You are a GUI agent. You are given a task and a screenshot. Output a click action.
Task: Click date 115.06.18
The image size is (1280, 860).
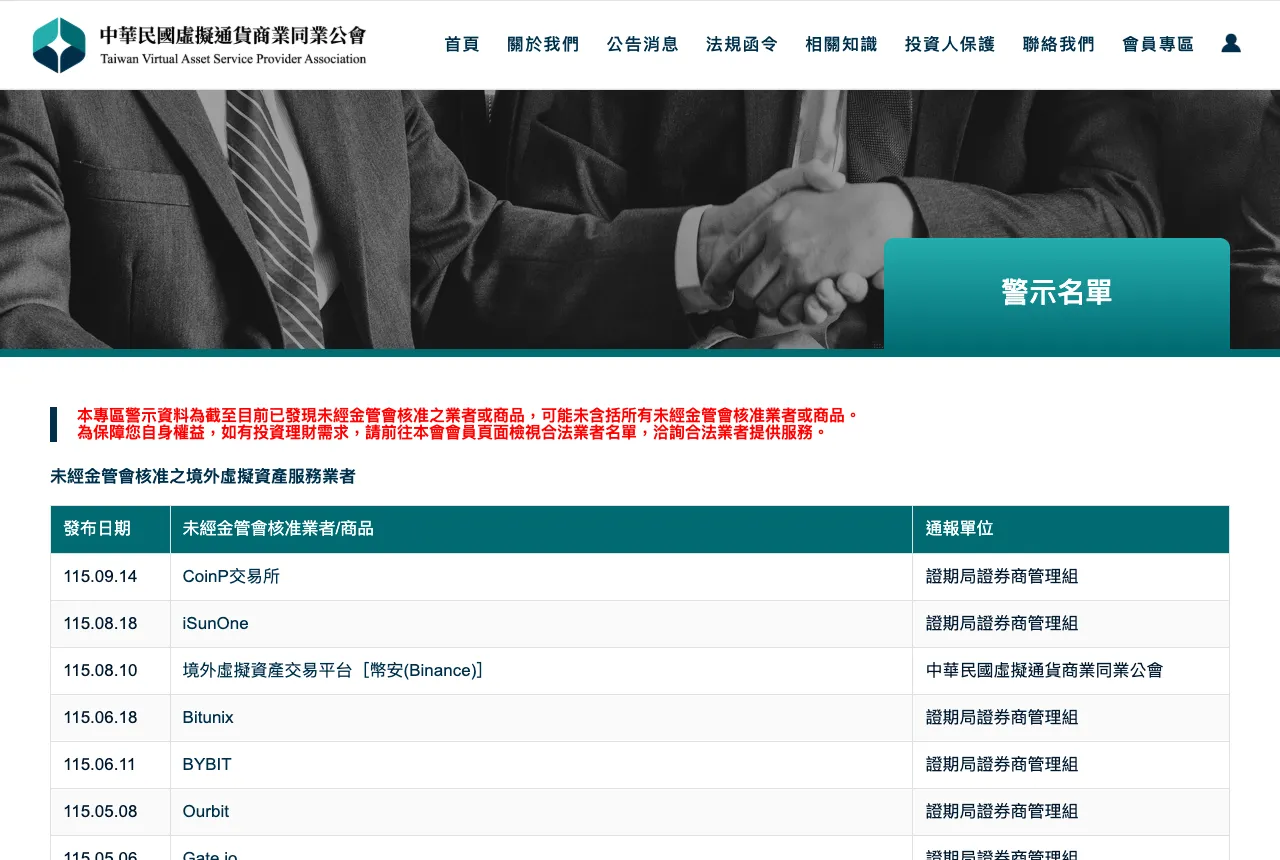tap(100, 717)
